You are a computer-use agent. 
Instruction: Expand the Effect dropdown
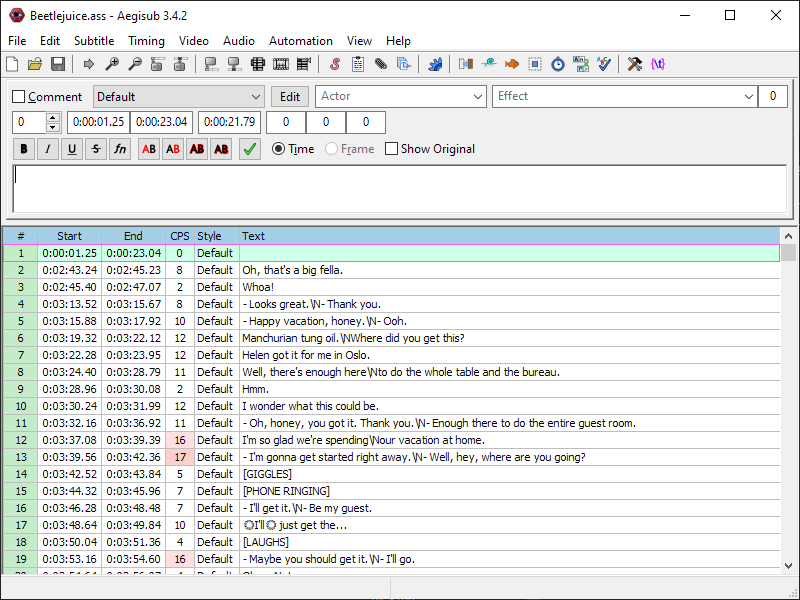pyautogui.click(x=748, y=97)
